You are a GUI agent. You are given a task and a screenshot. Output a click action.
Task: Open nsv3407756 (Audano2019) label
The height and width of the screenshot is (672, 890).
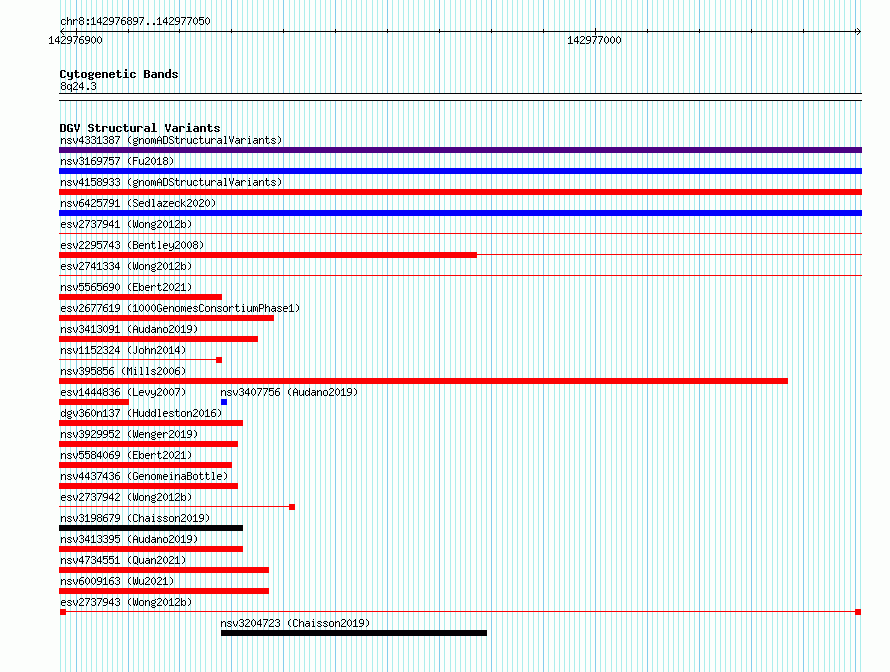click(x=289, y=392)
